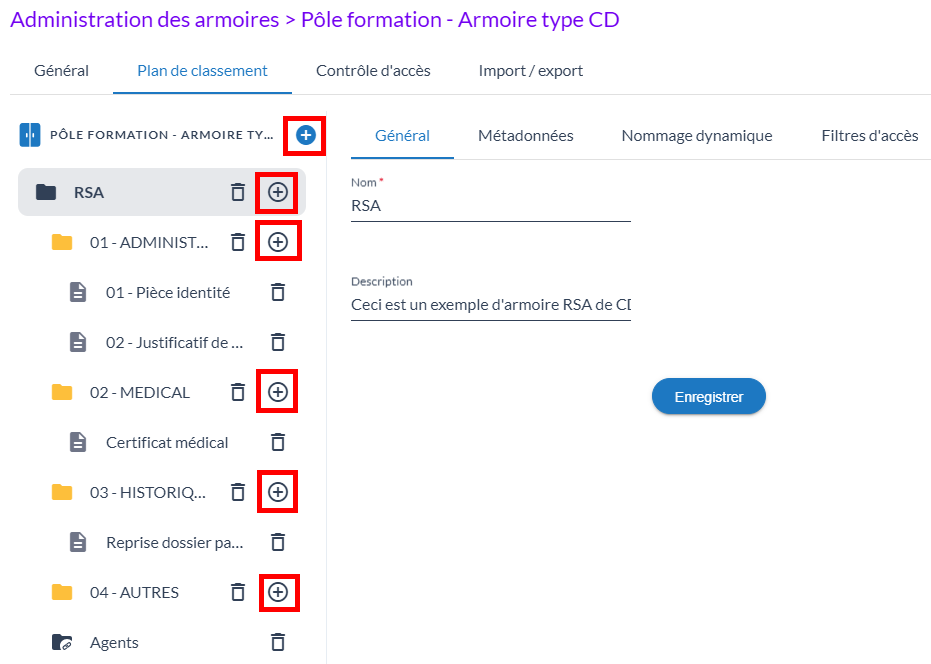Click plus icon on 01 - ADMINIST... folder
This screenshot has height=664, width=931.
pyautogui.click(x=278, y=242)
